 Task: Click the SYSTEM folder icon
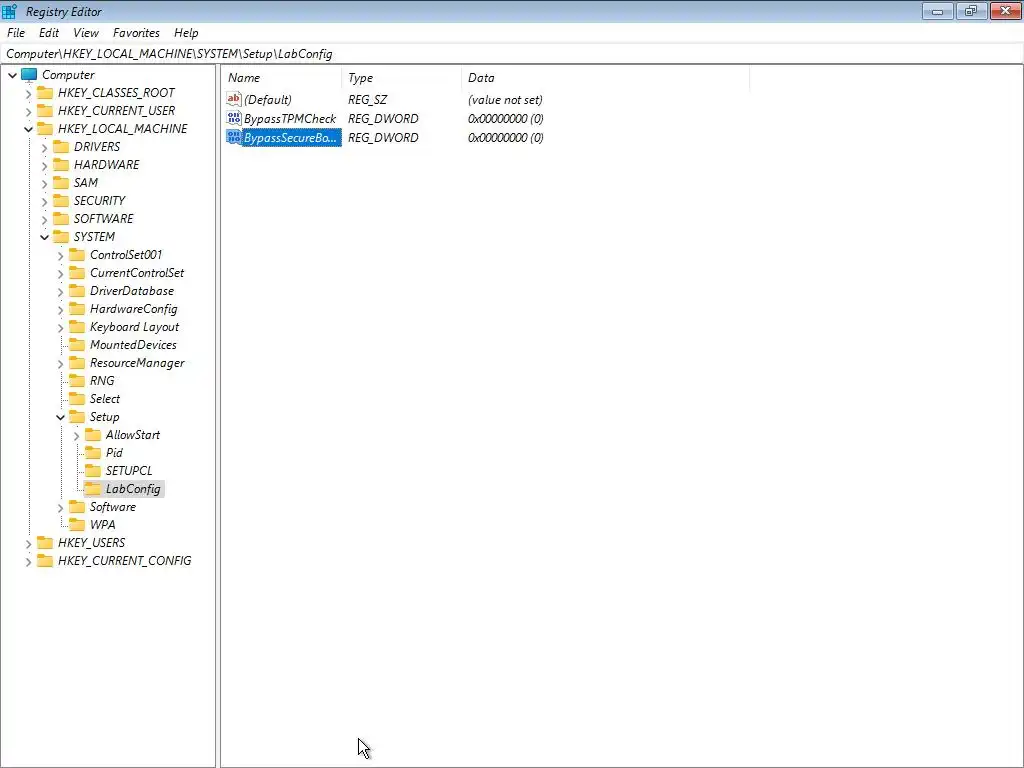61,236
